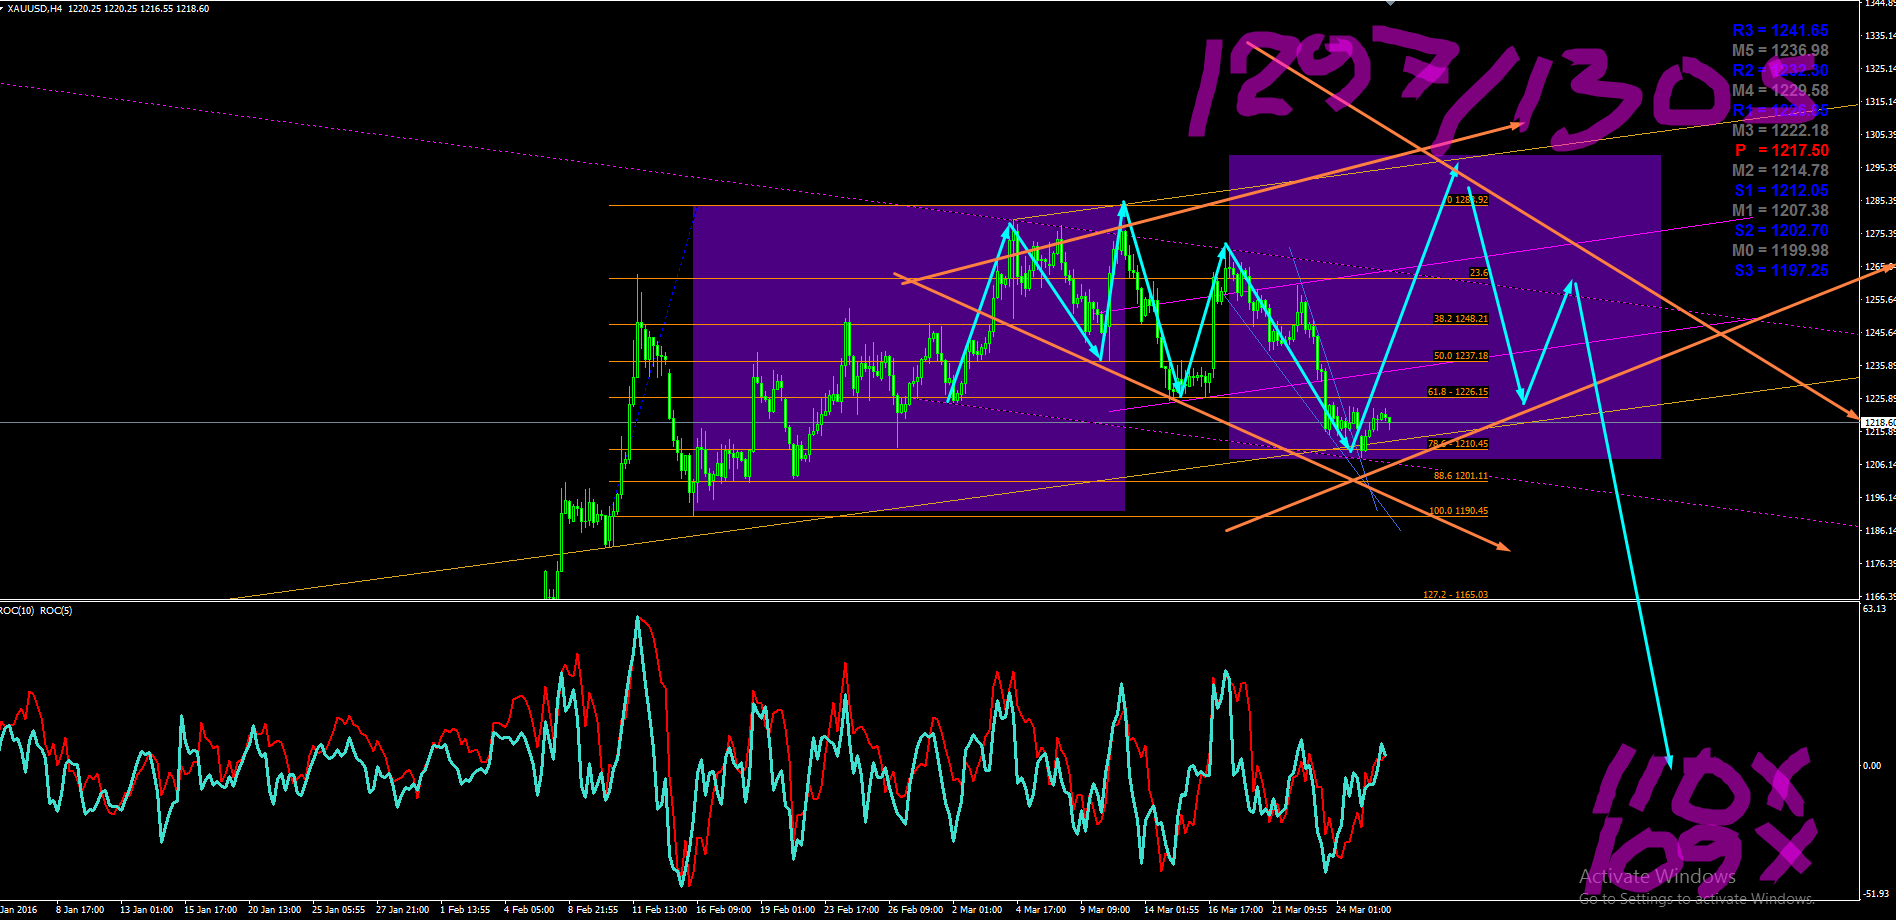Select the 50.0 1237.18 Fibonacci level label
Viewport: 1896px width, 920px height.
(x=1461, y=356)
